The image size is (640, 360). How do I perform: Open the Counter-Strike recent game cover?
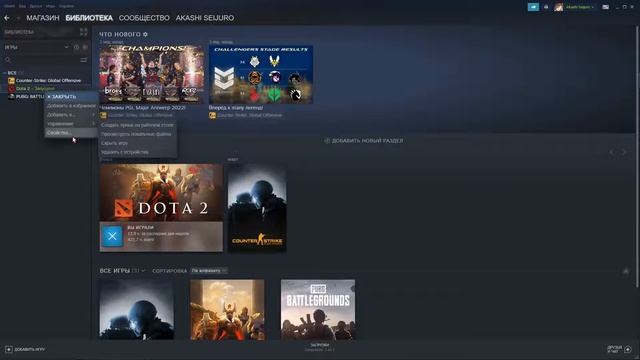tap(257, 208)
